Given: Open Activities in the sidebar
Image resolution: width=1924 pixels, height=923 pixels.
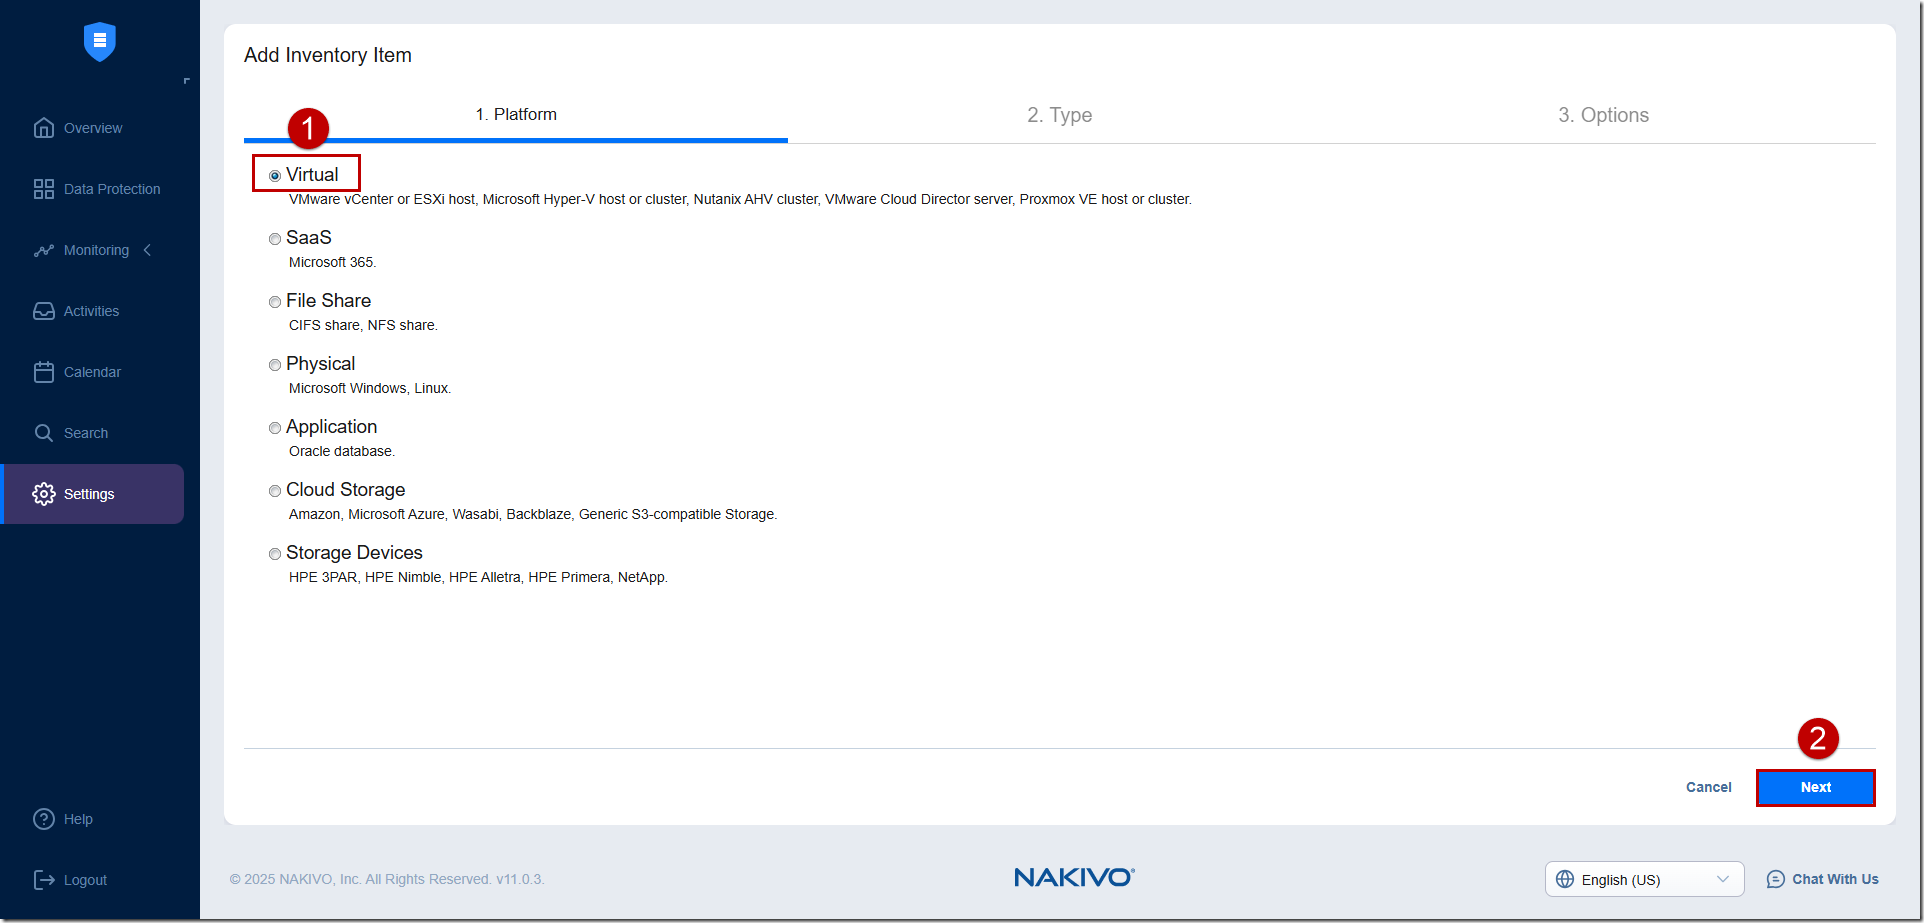Looking at the screenshot, I should [93, 311].
